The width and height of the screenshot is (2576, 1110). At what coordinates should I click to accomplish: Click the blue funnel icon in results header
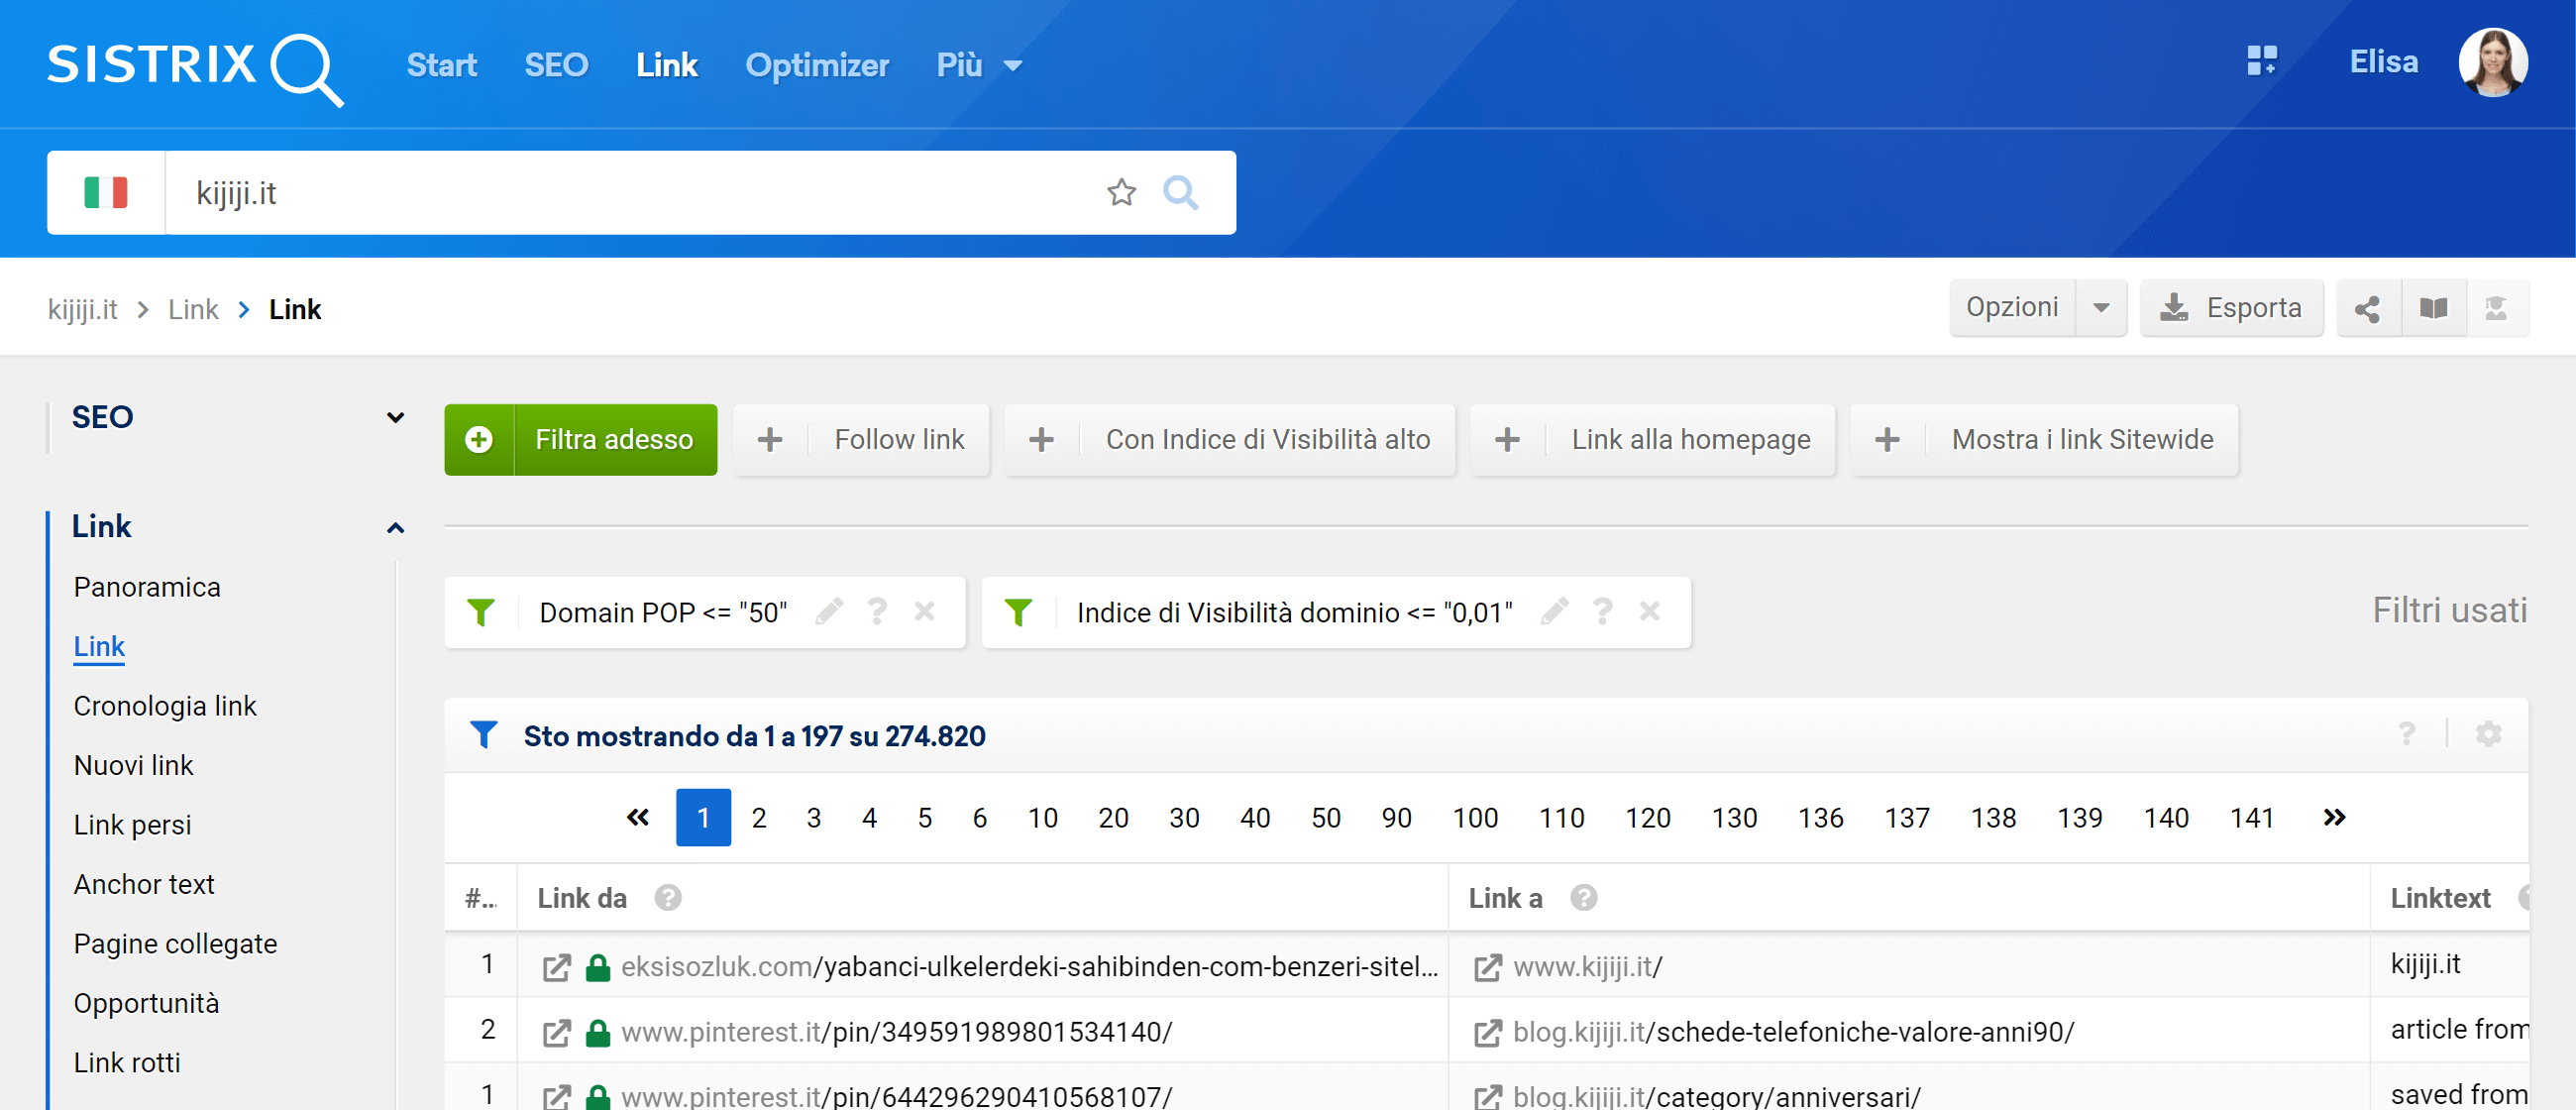point(483,735)
